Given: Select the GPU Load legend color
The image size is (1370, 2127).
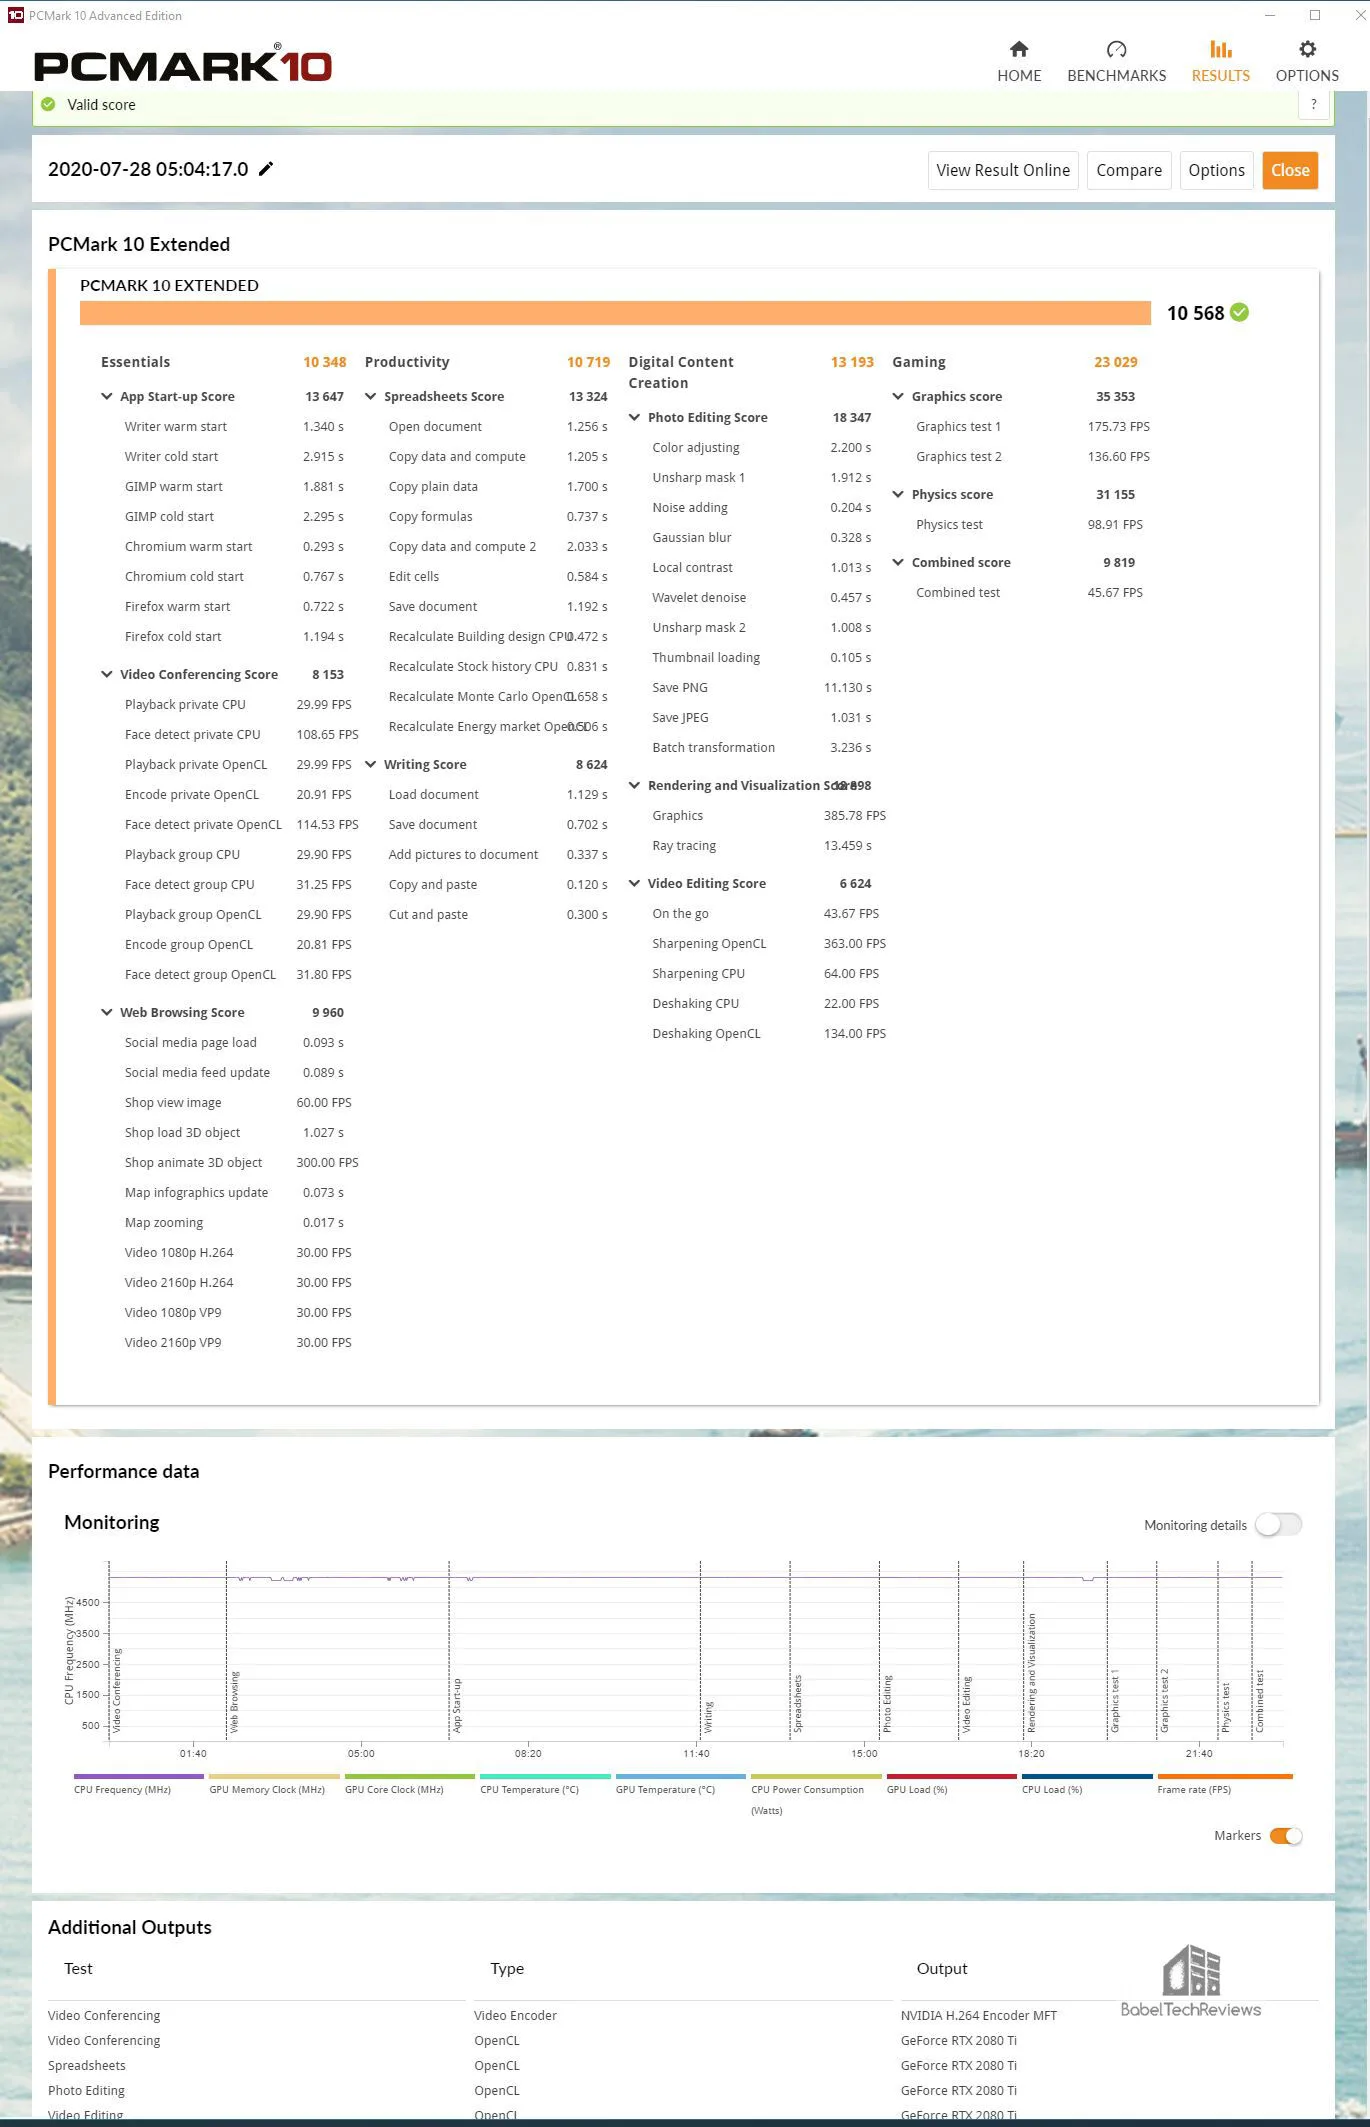Looking at the screenshot, I should pyautogui.click(x=951, y=1777).
